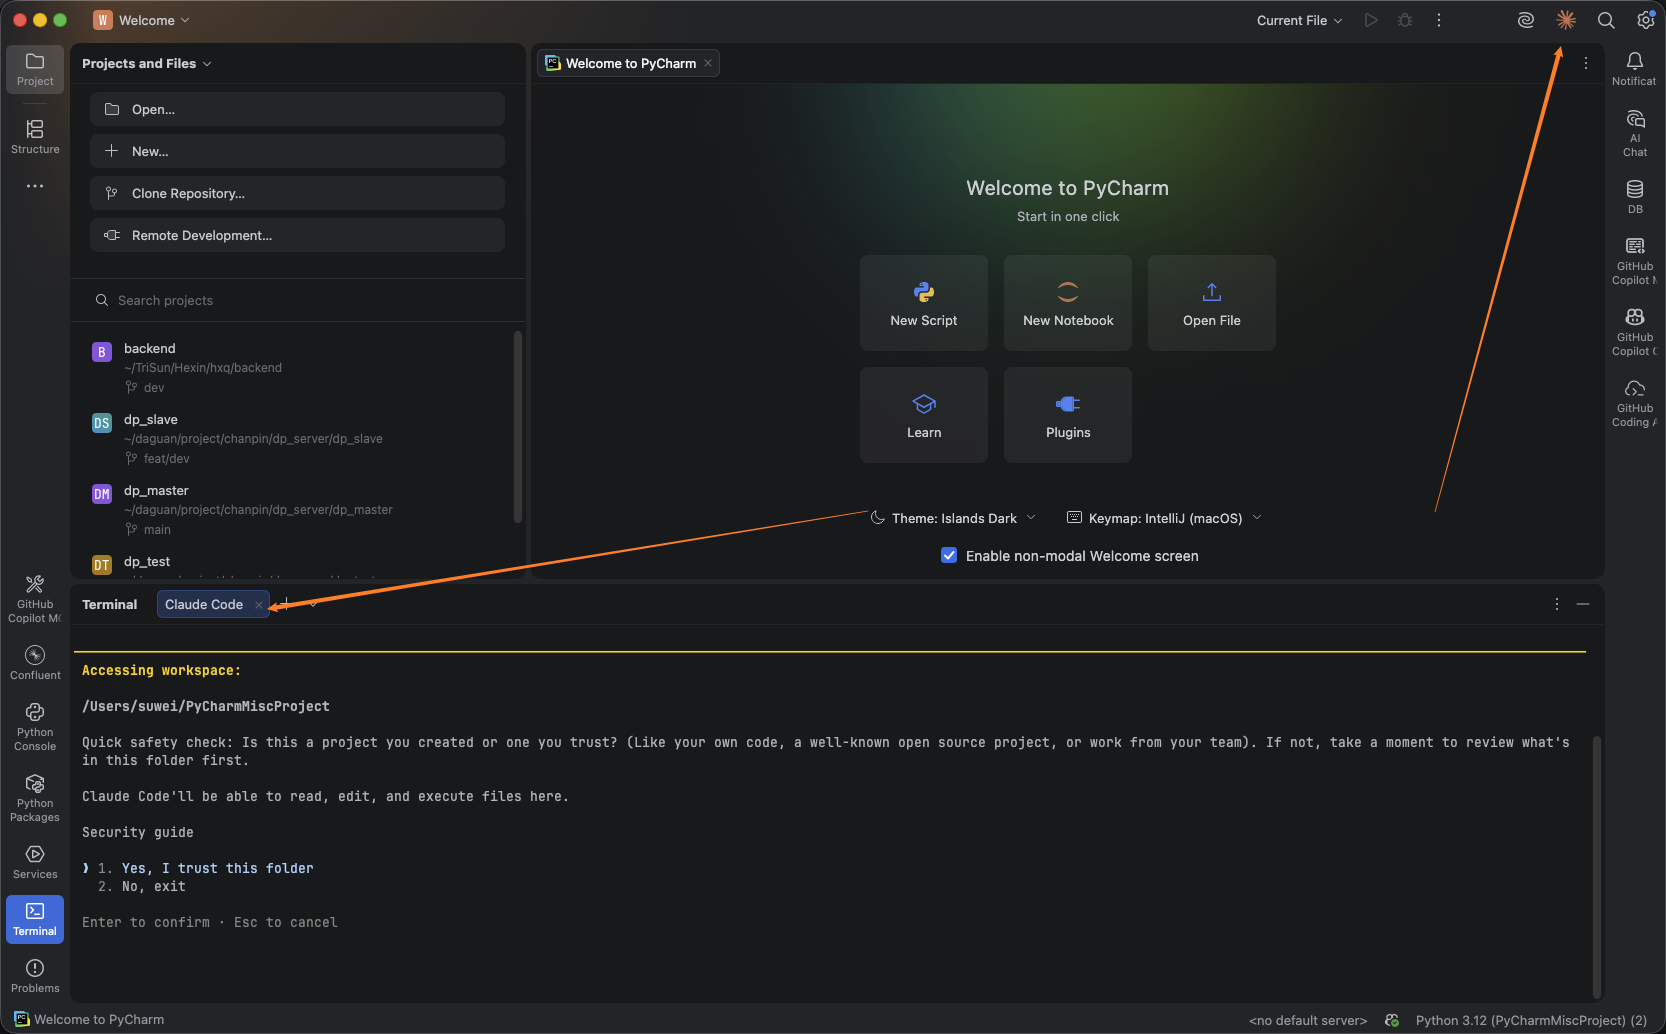This screenshot has width=1666, height=1034.
Task: Expand the Welcome project dropdown
Action: click(141, 20)
